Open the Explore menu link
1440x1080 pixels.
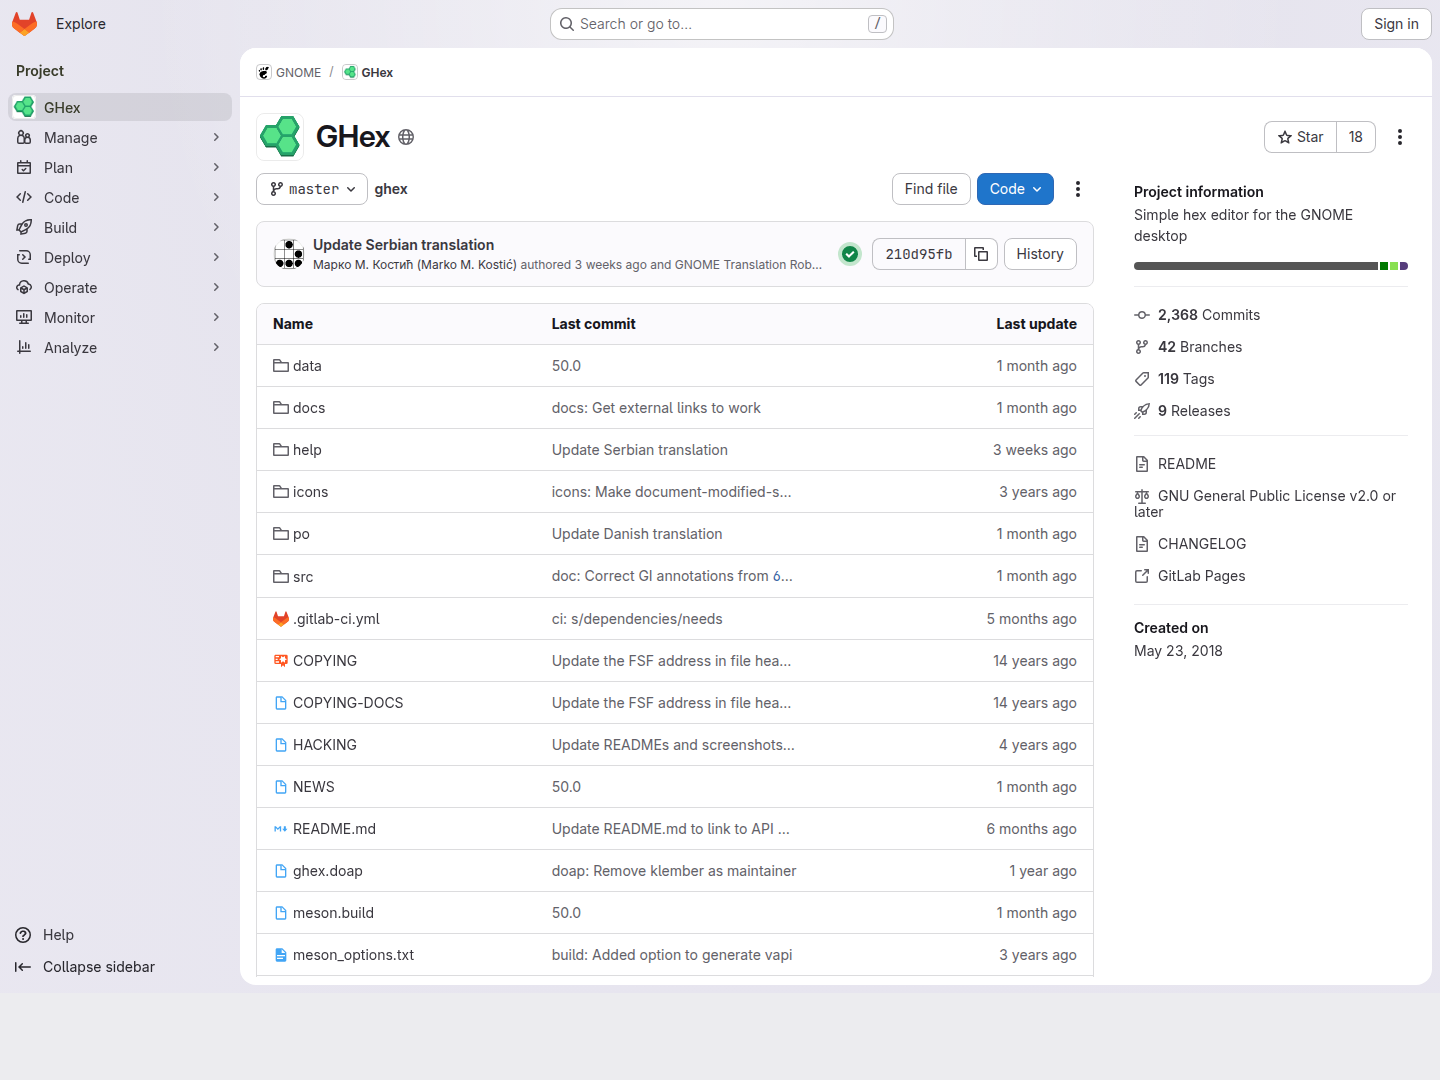pyautogui.click(x=81, y=24)
